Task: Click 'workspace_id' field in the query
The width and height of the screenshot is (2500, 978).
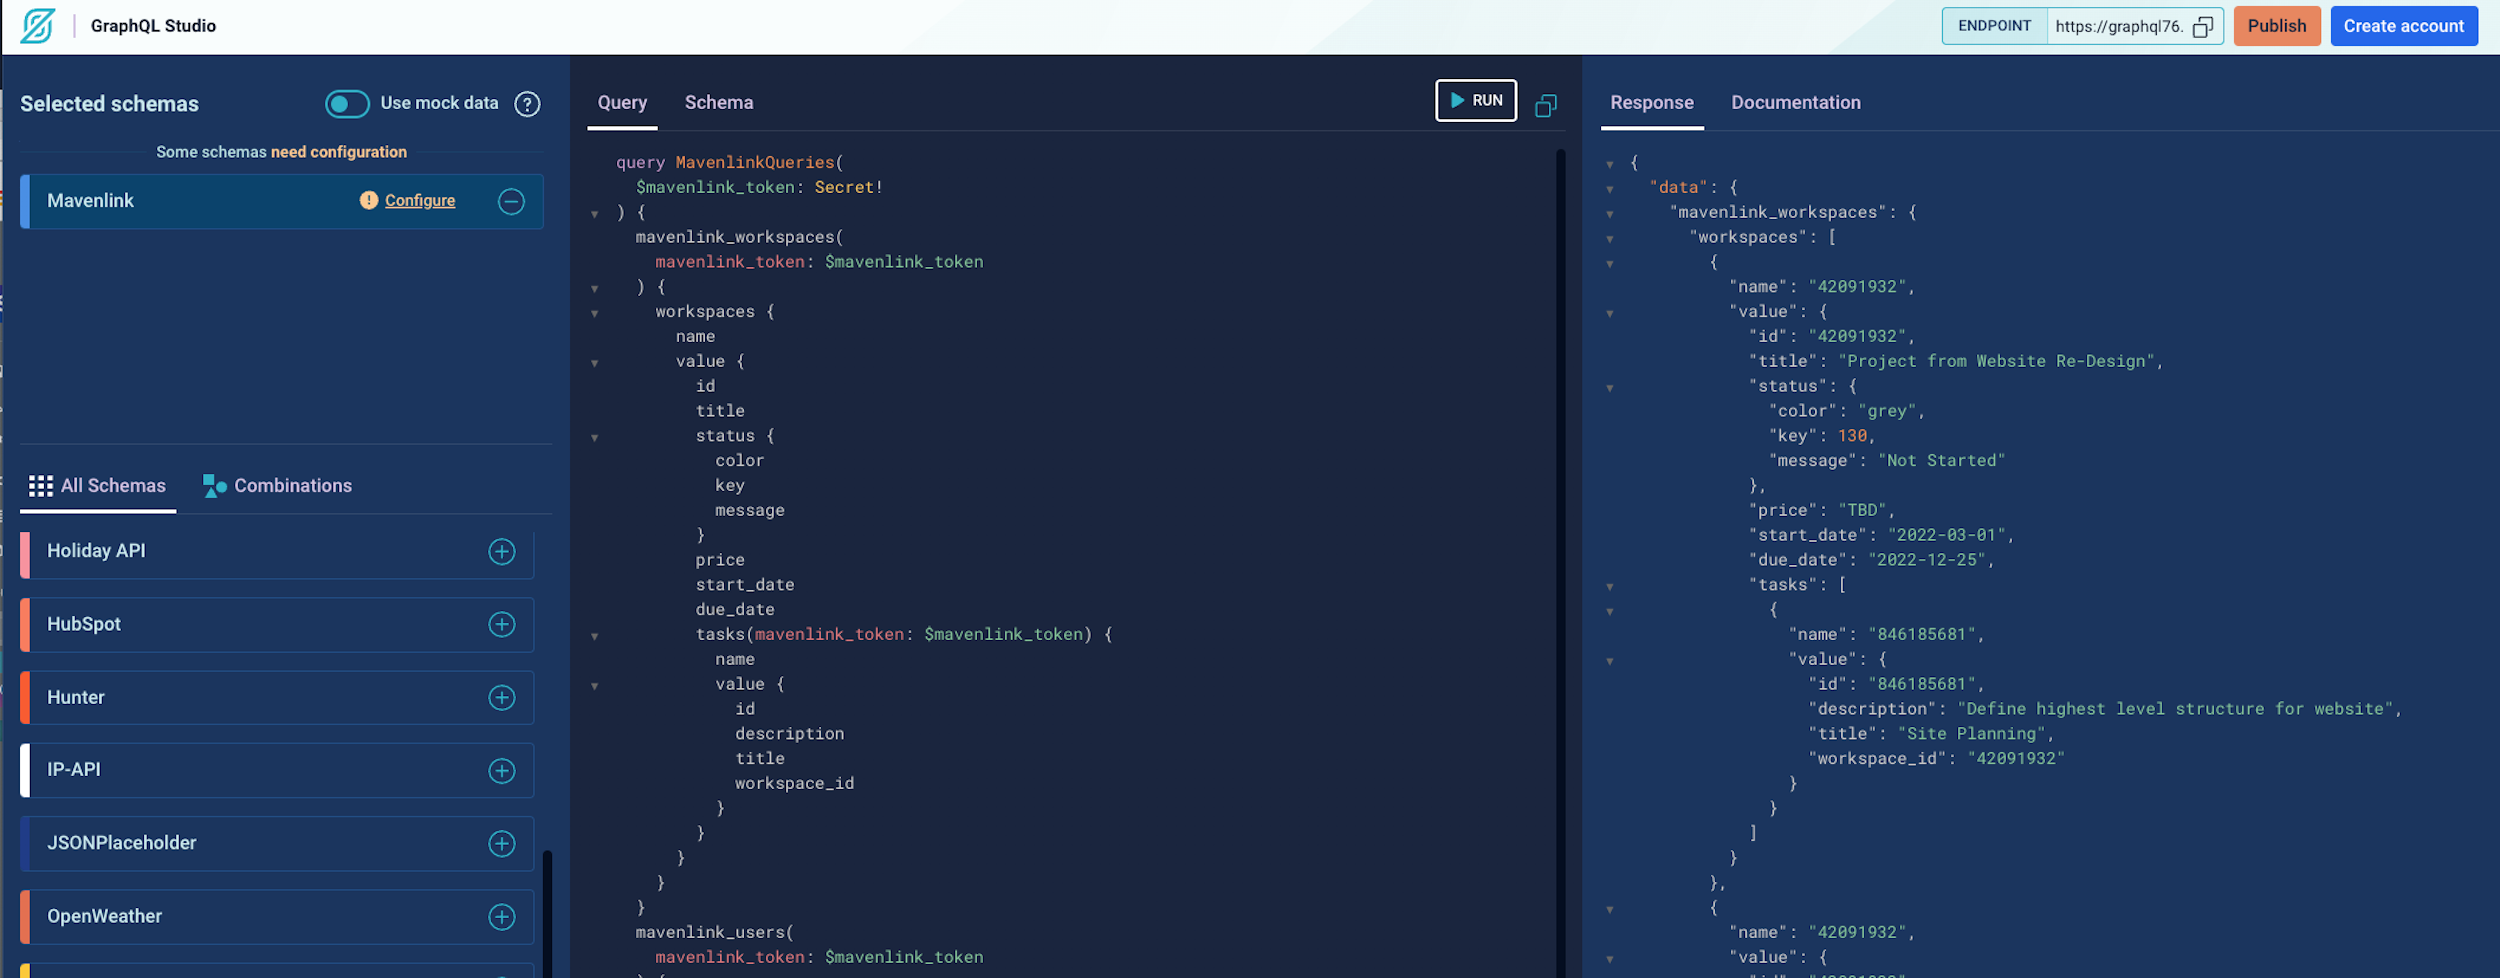Action: pos(795,783)
